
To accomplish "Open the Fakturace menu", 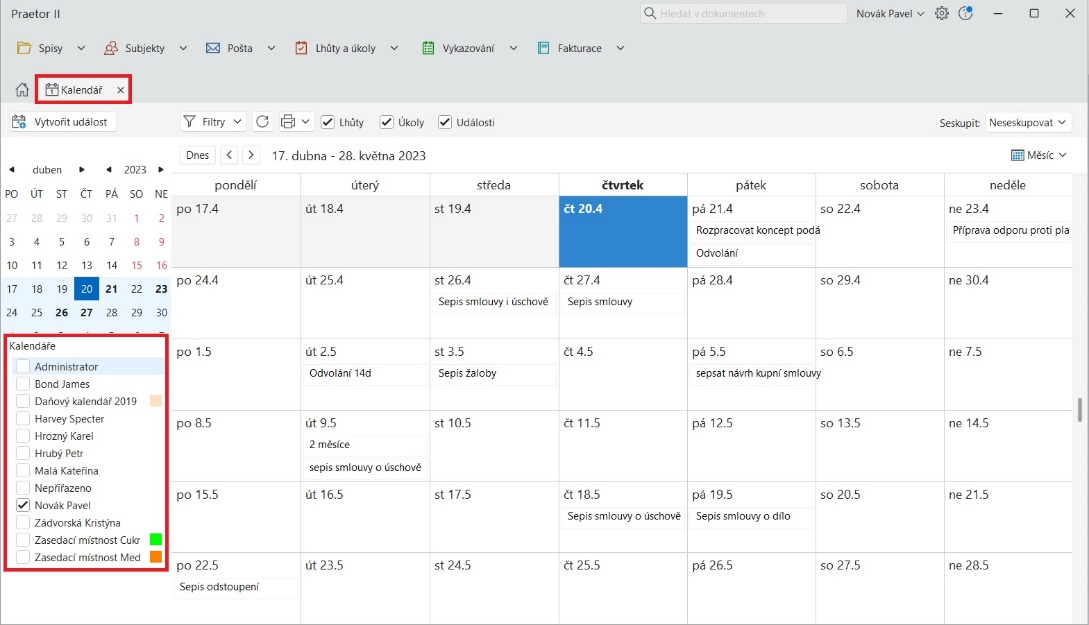I will [580, 48].
